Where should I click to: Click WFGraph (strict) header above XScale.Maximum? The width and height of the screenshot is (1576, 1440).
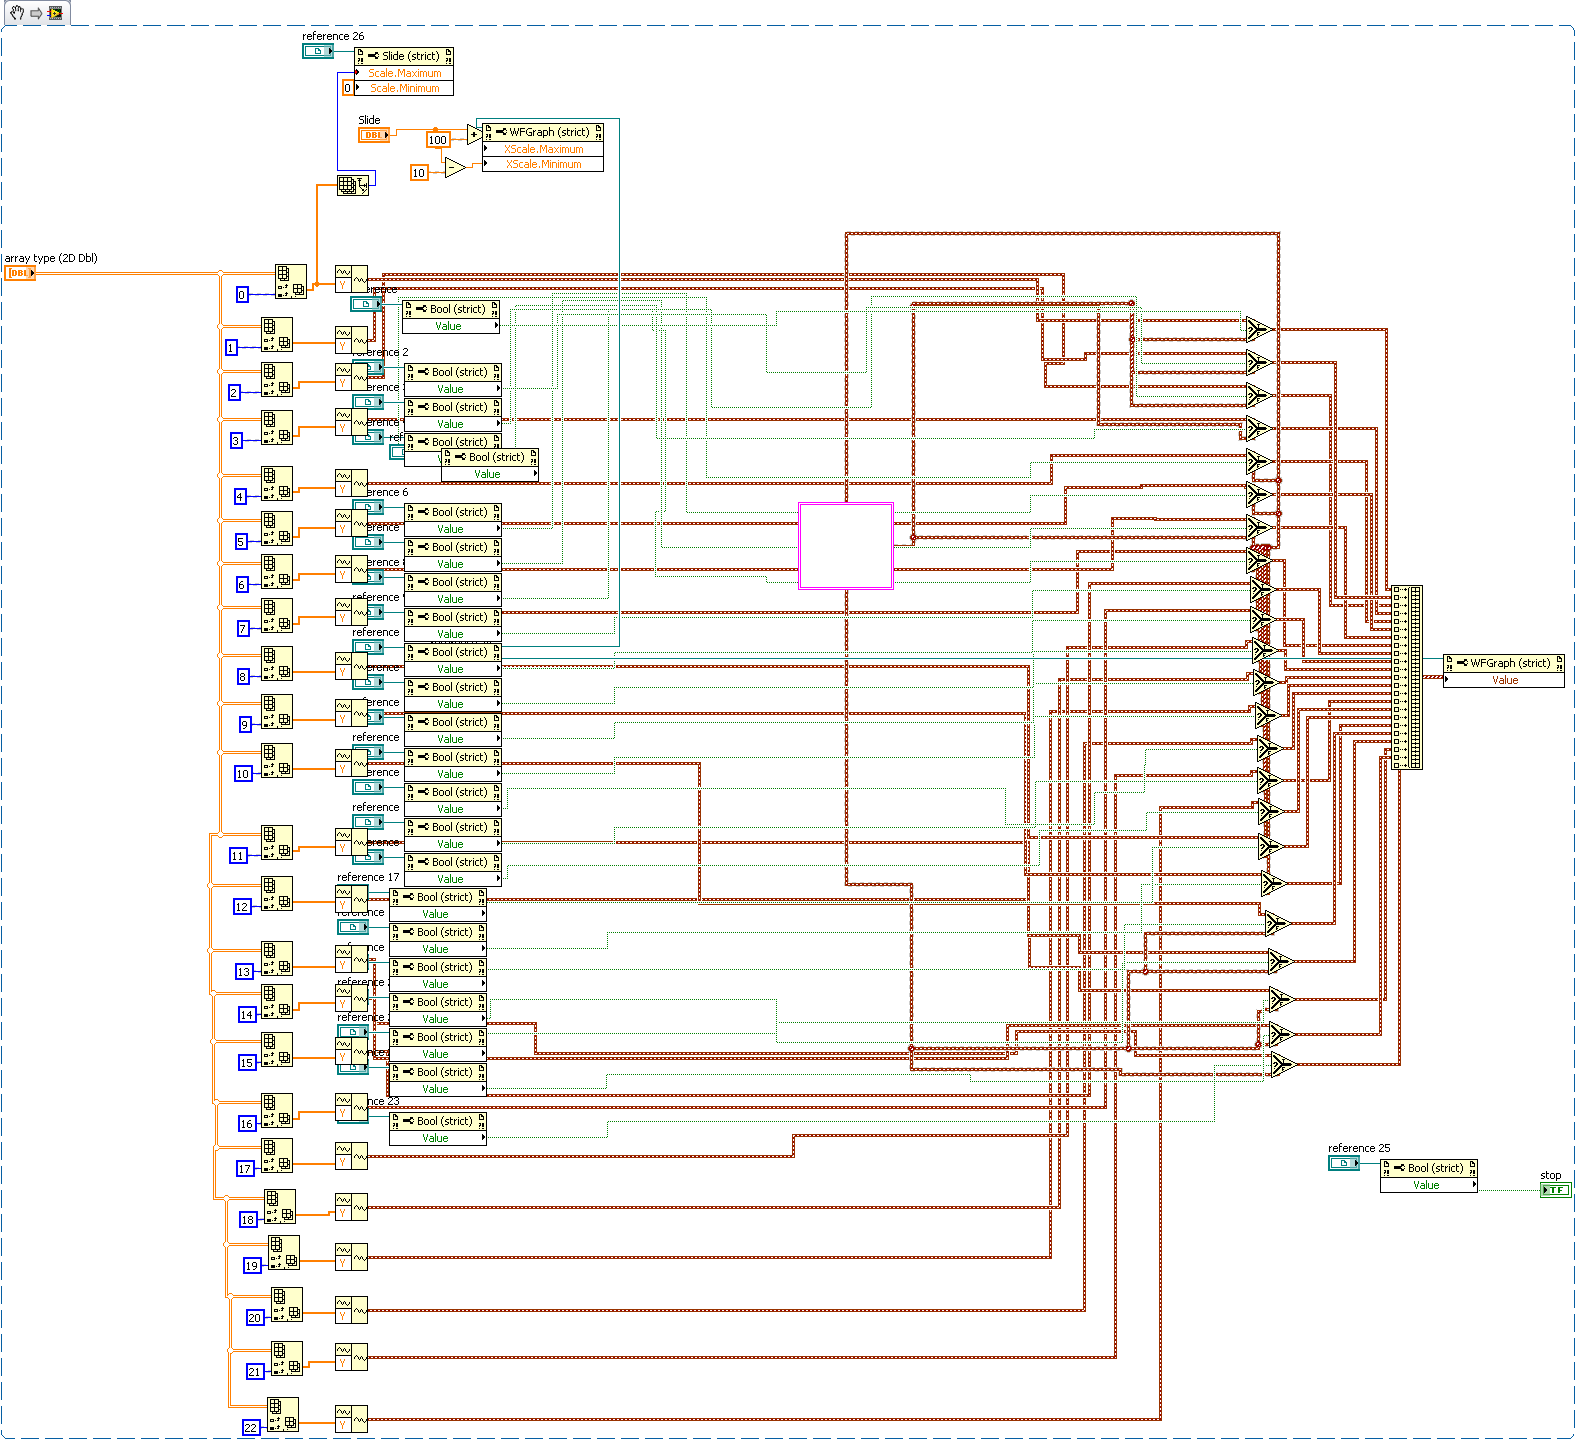pyautogui.click(x=543, y=133)
